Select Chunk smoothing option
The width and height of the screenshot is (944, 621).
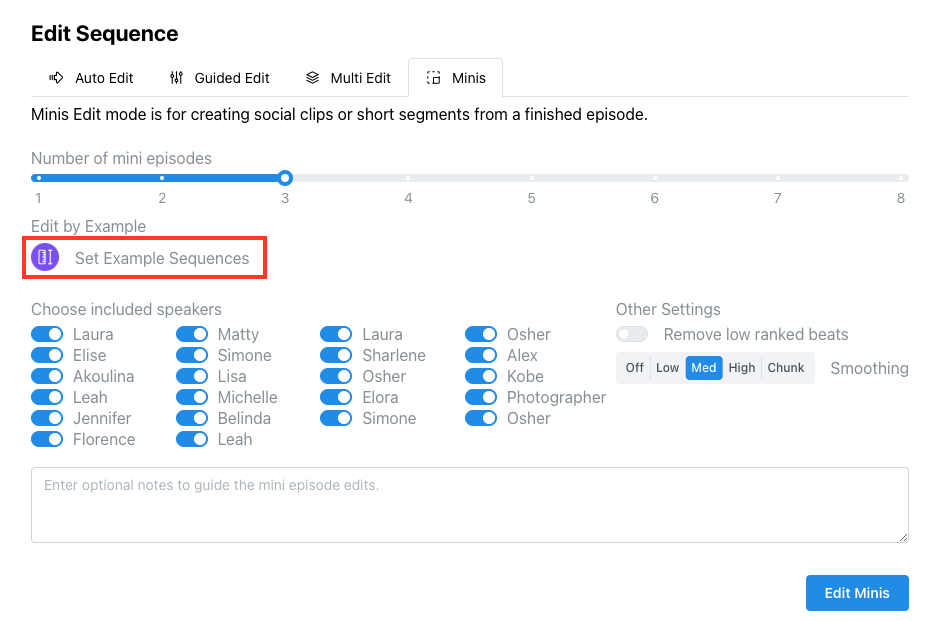(786, 368)
